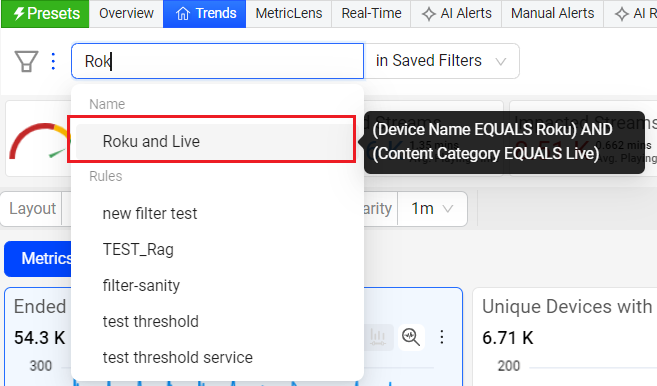Click the Layout button

[33, 209]
